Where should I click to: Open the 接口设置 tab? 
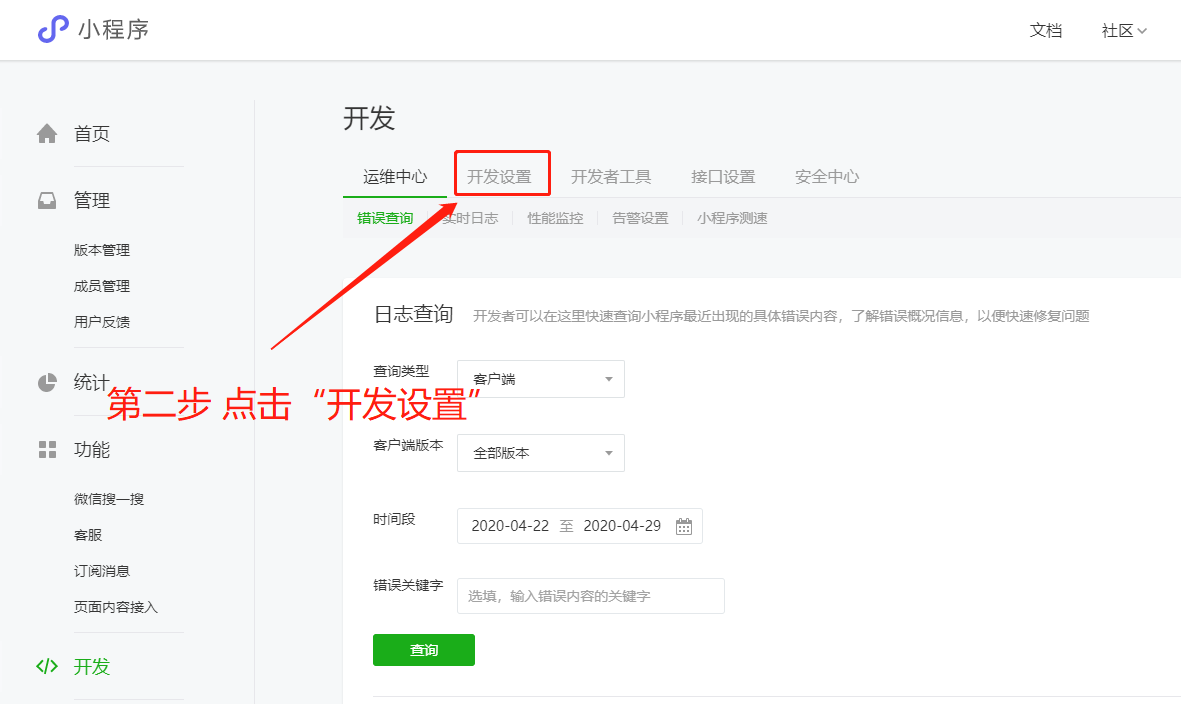coord(722,177)
